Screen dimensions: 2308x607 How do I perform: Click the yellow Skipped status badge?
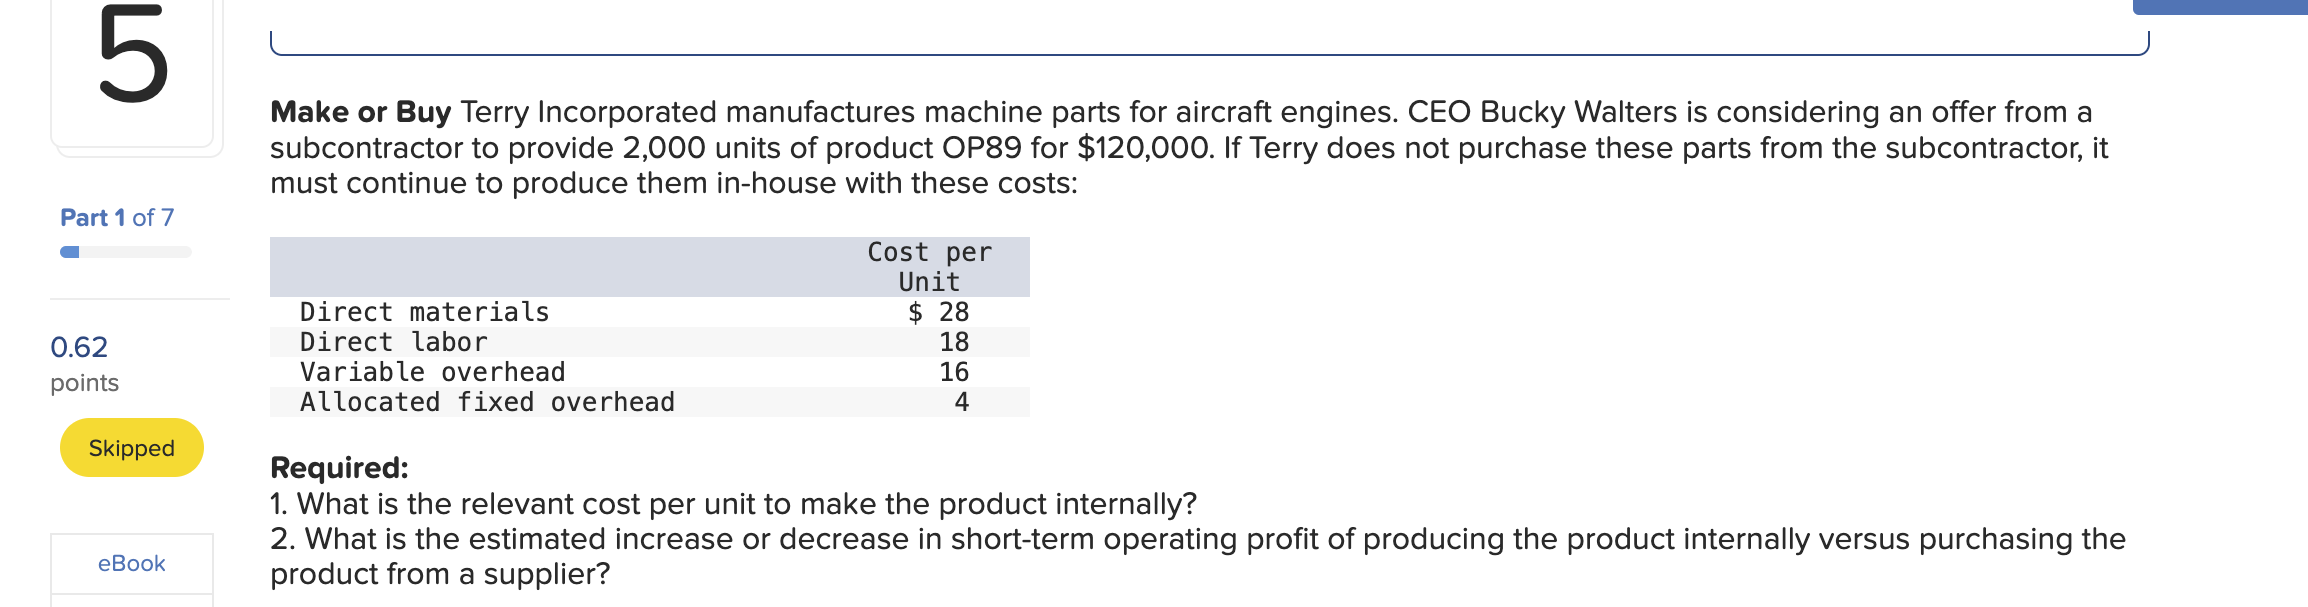pyautogui.click(x=131, y=447)
